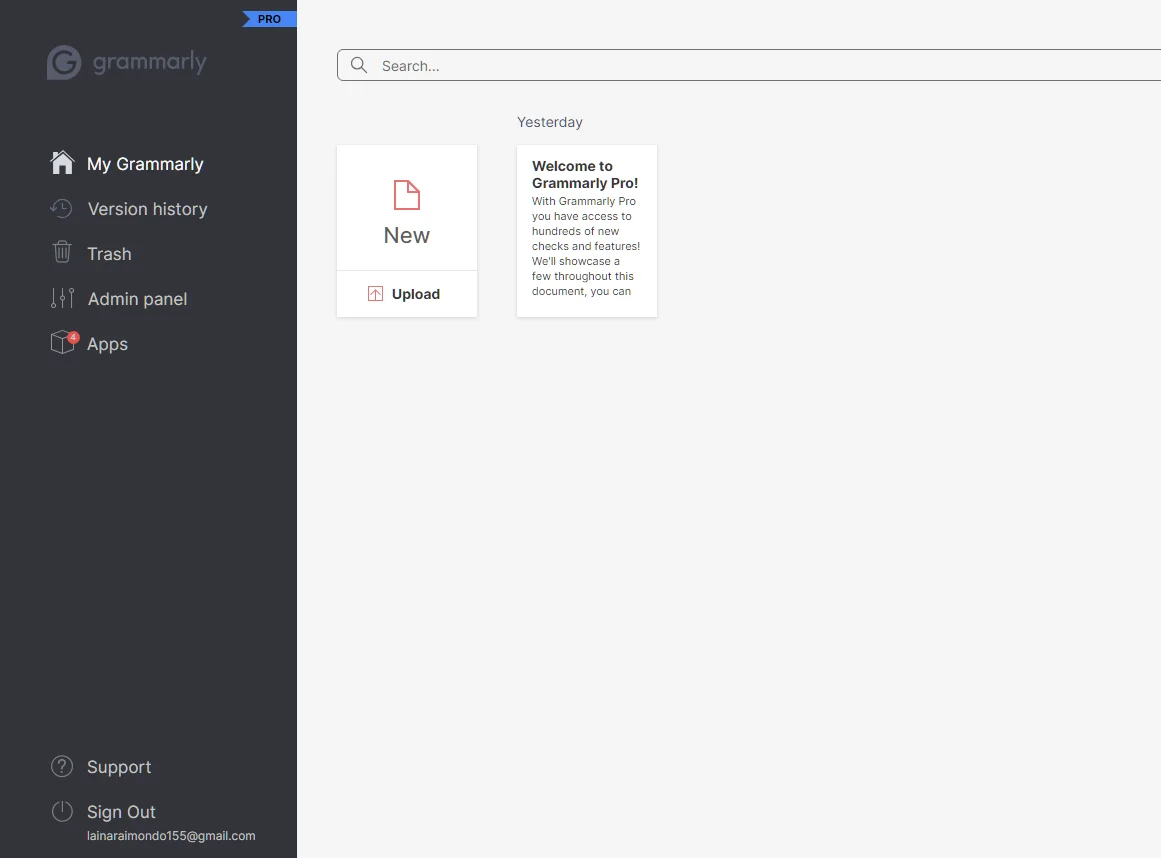Click Sign Out label

(x=121, y=812)
